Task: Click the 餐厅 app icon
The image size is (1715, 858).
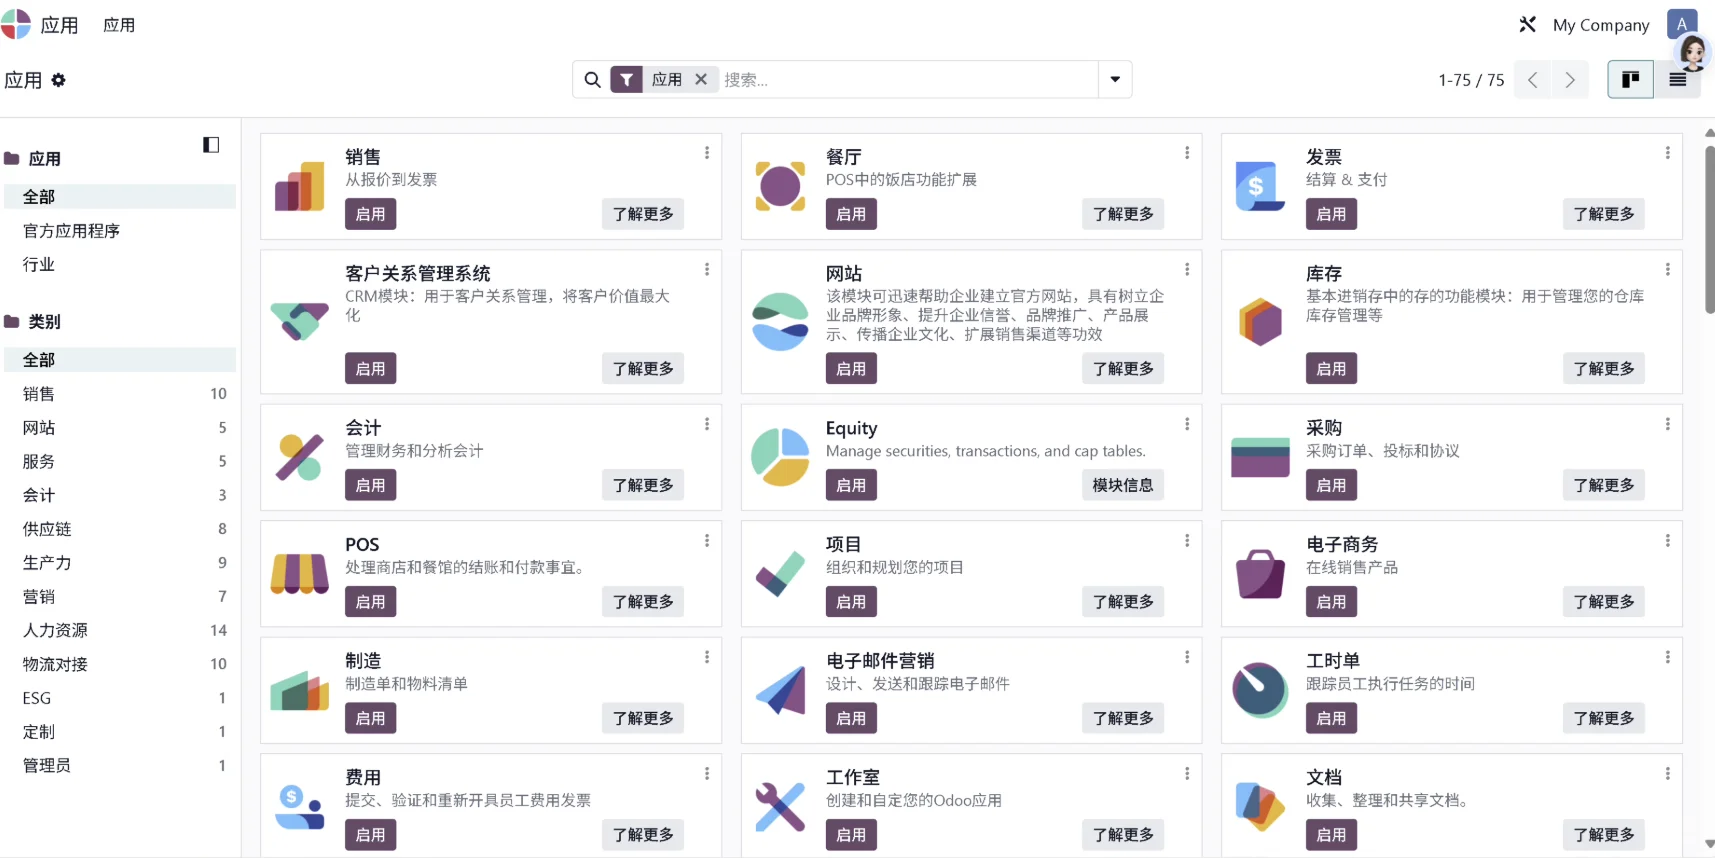Action: 780,186
